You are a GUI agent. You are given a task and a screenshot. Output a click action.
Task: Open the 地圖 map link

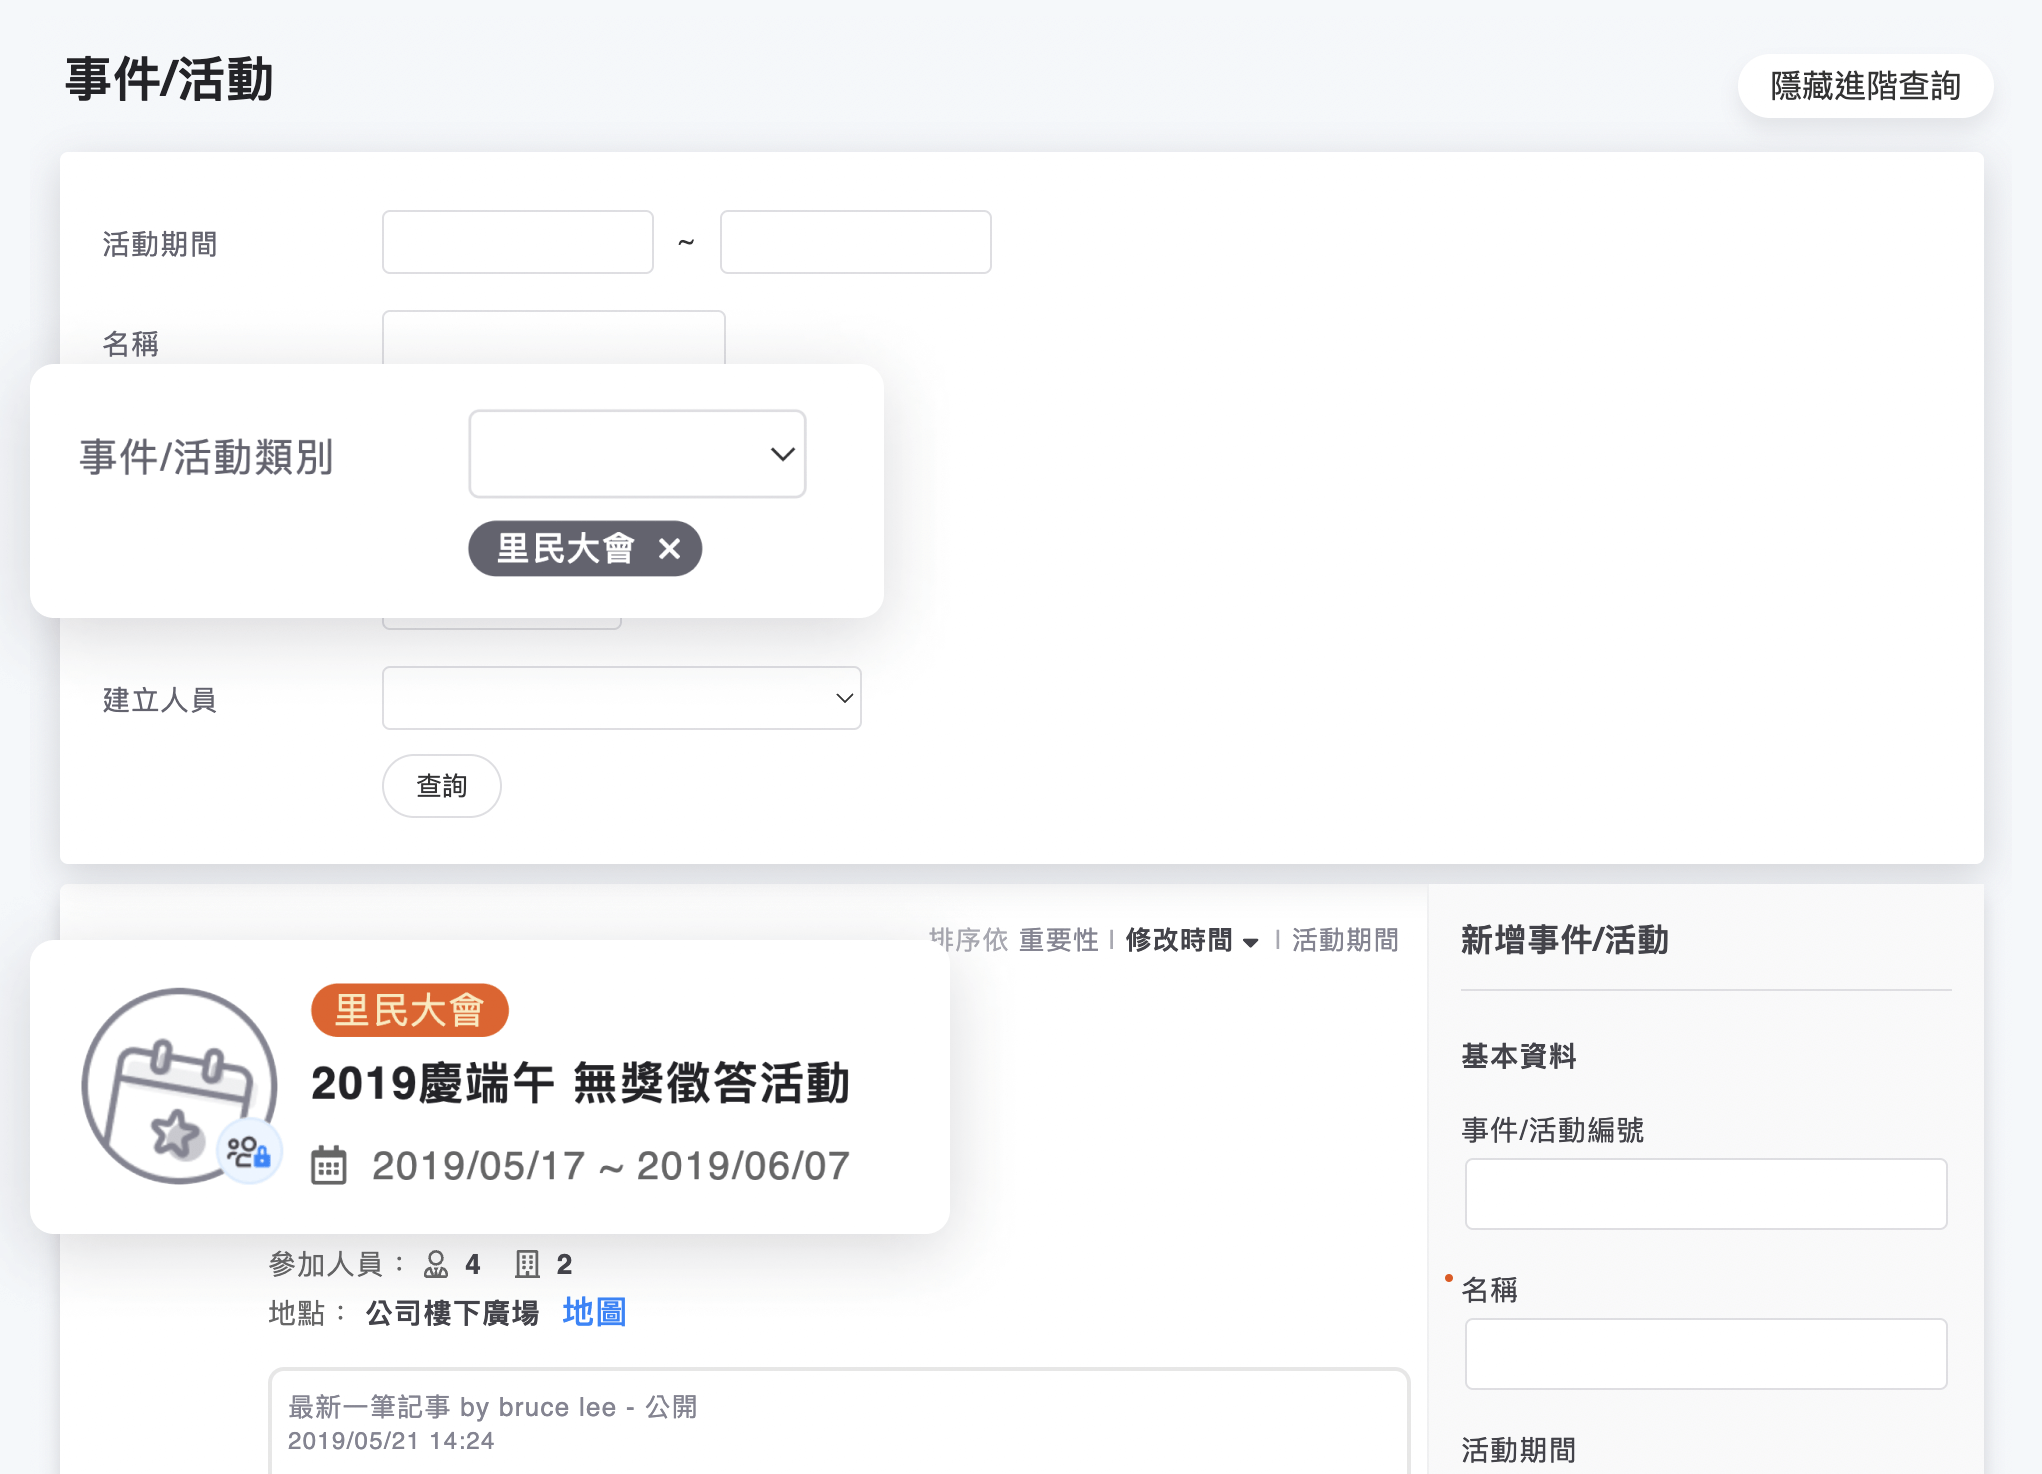point(594,1312)
